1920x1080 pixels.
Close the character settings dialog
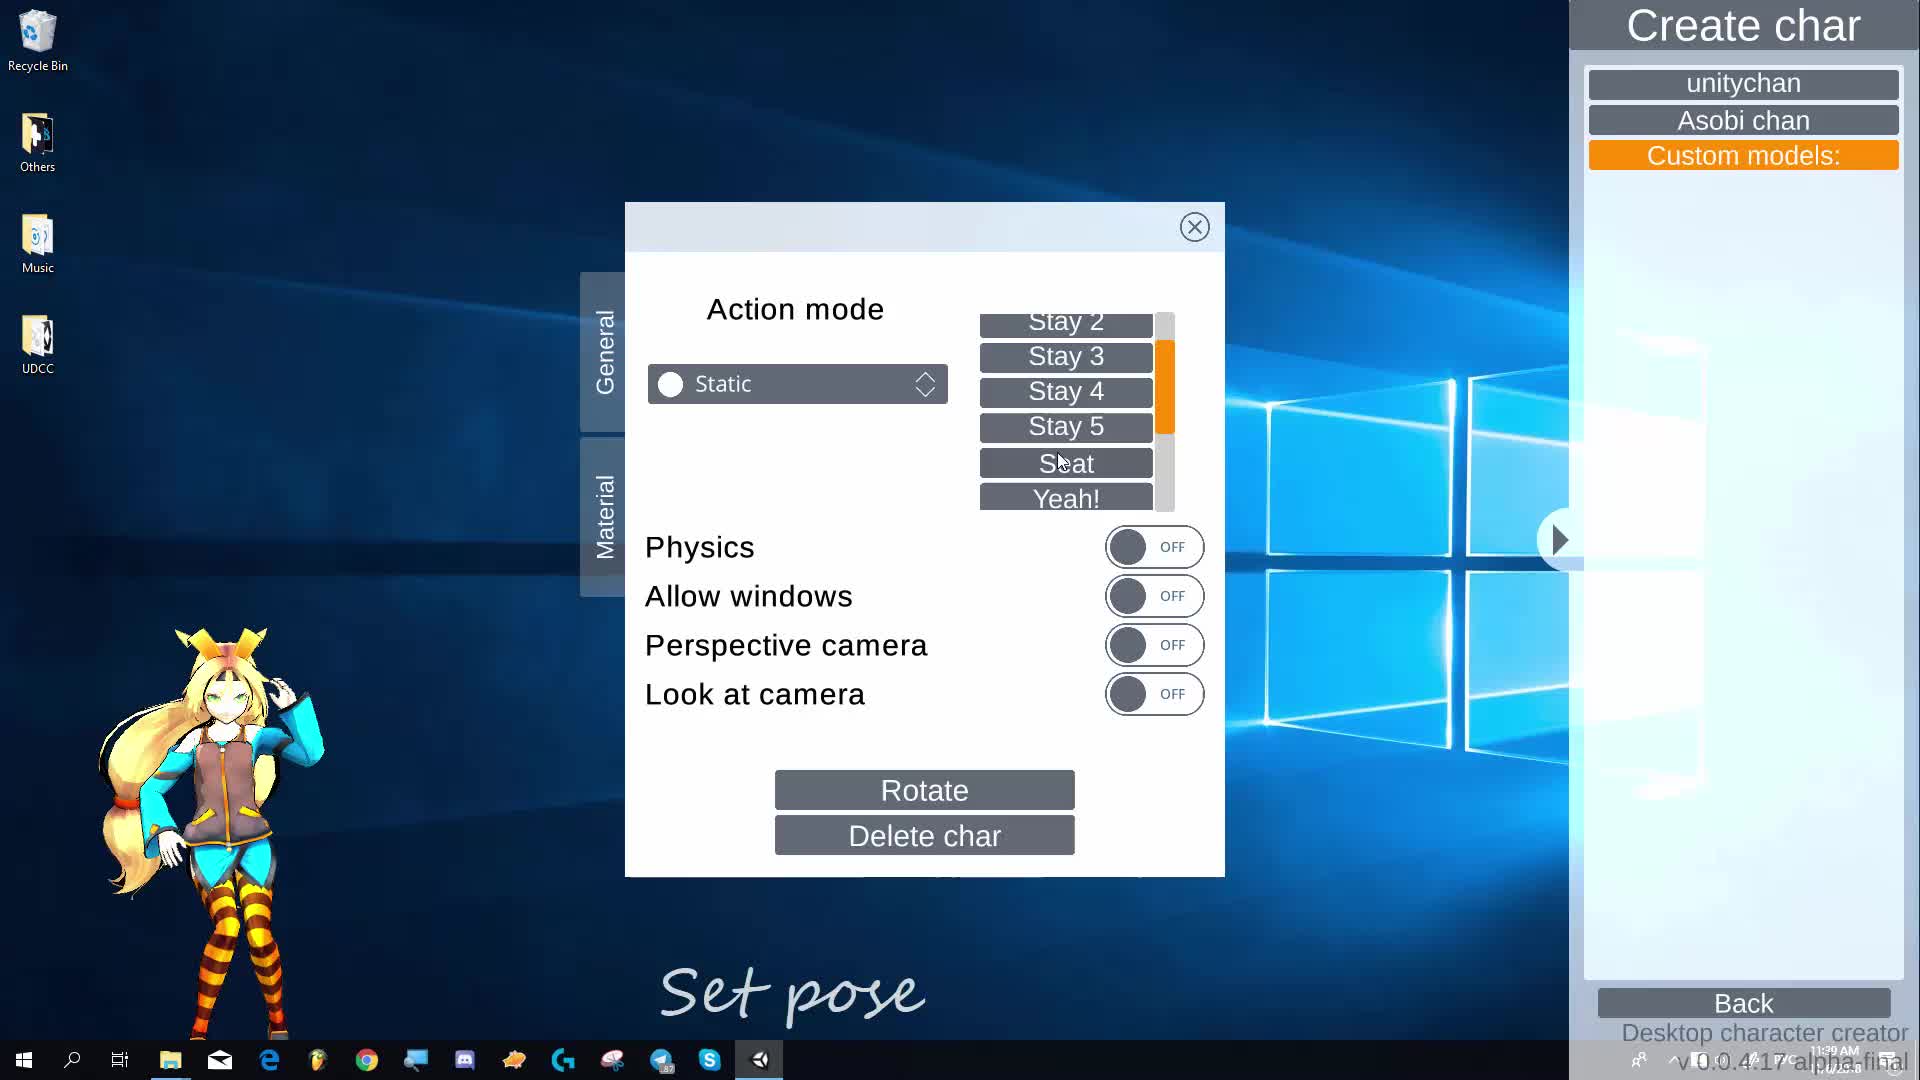(x=1194, y=227)
